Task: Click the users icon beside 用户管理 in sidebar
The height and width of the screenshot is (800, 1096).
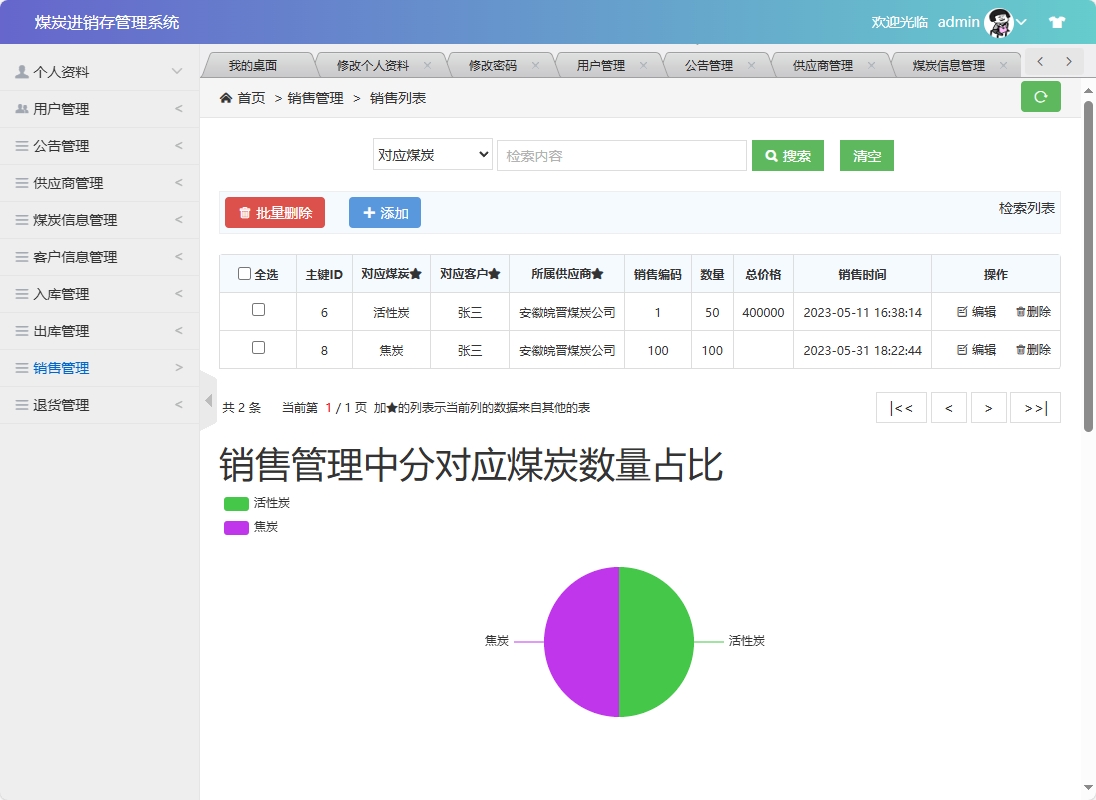Action: (22, 108)
